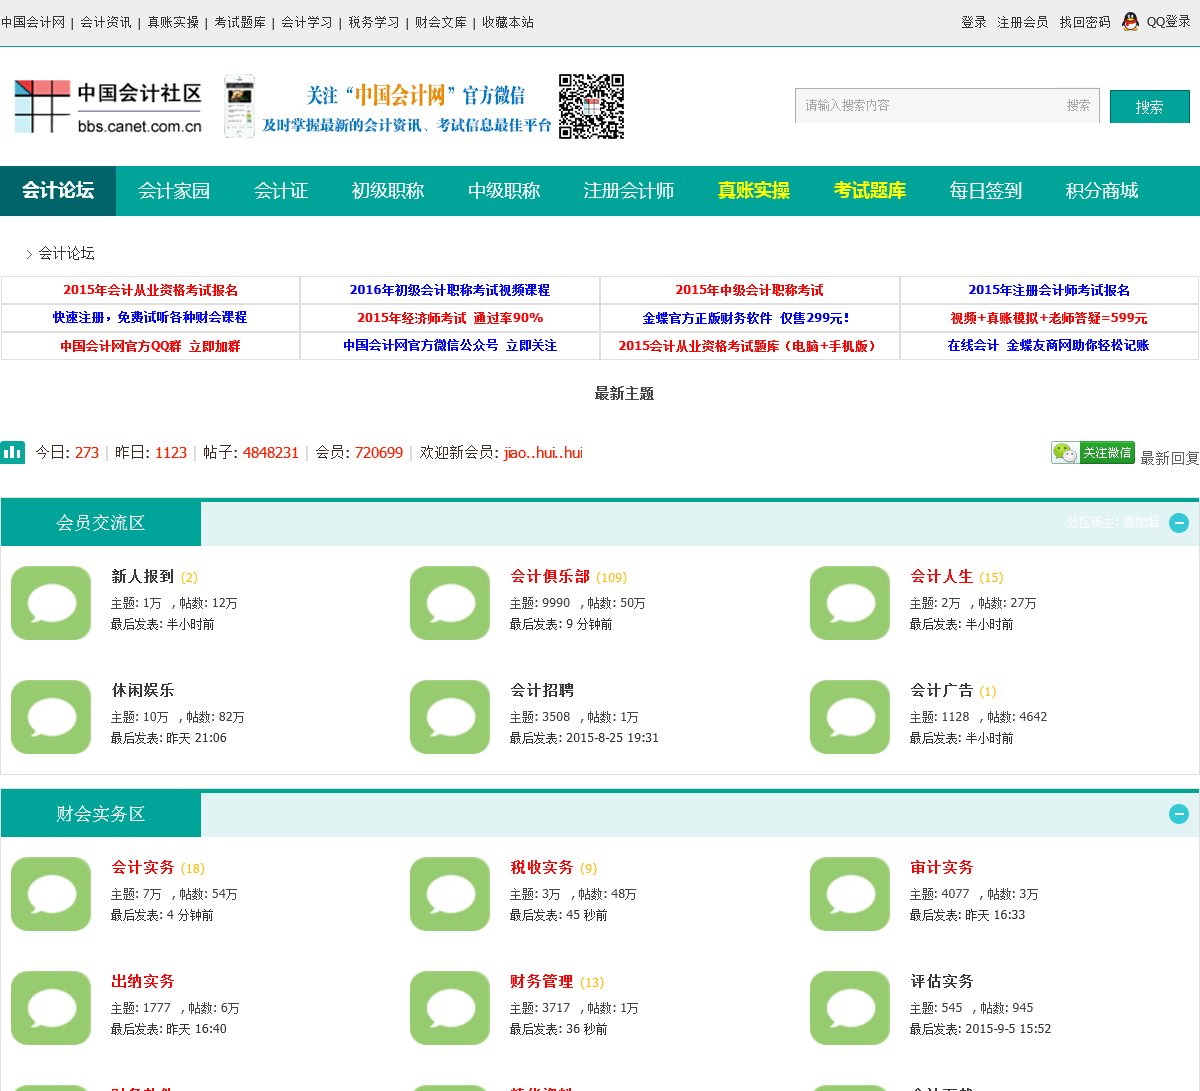
Task: Click the 财务管理 forum speech bubble icon
Action: [450, 1008]
